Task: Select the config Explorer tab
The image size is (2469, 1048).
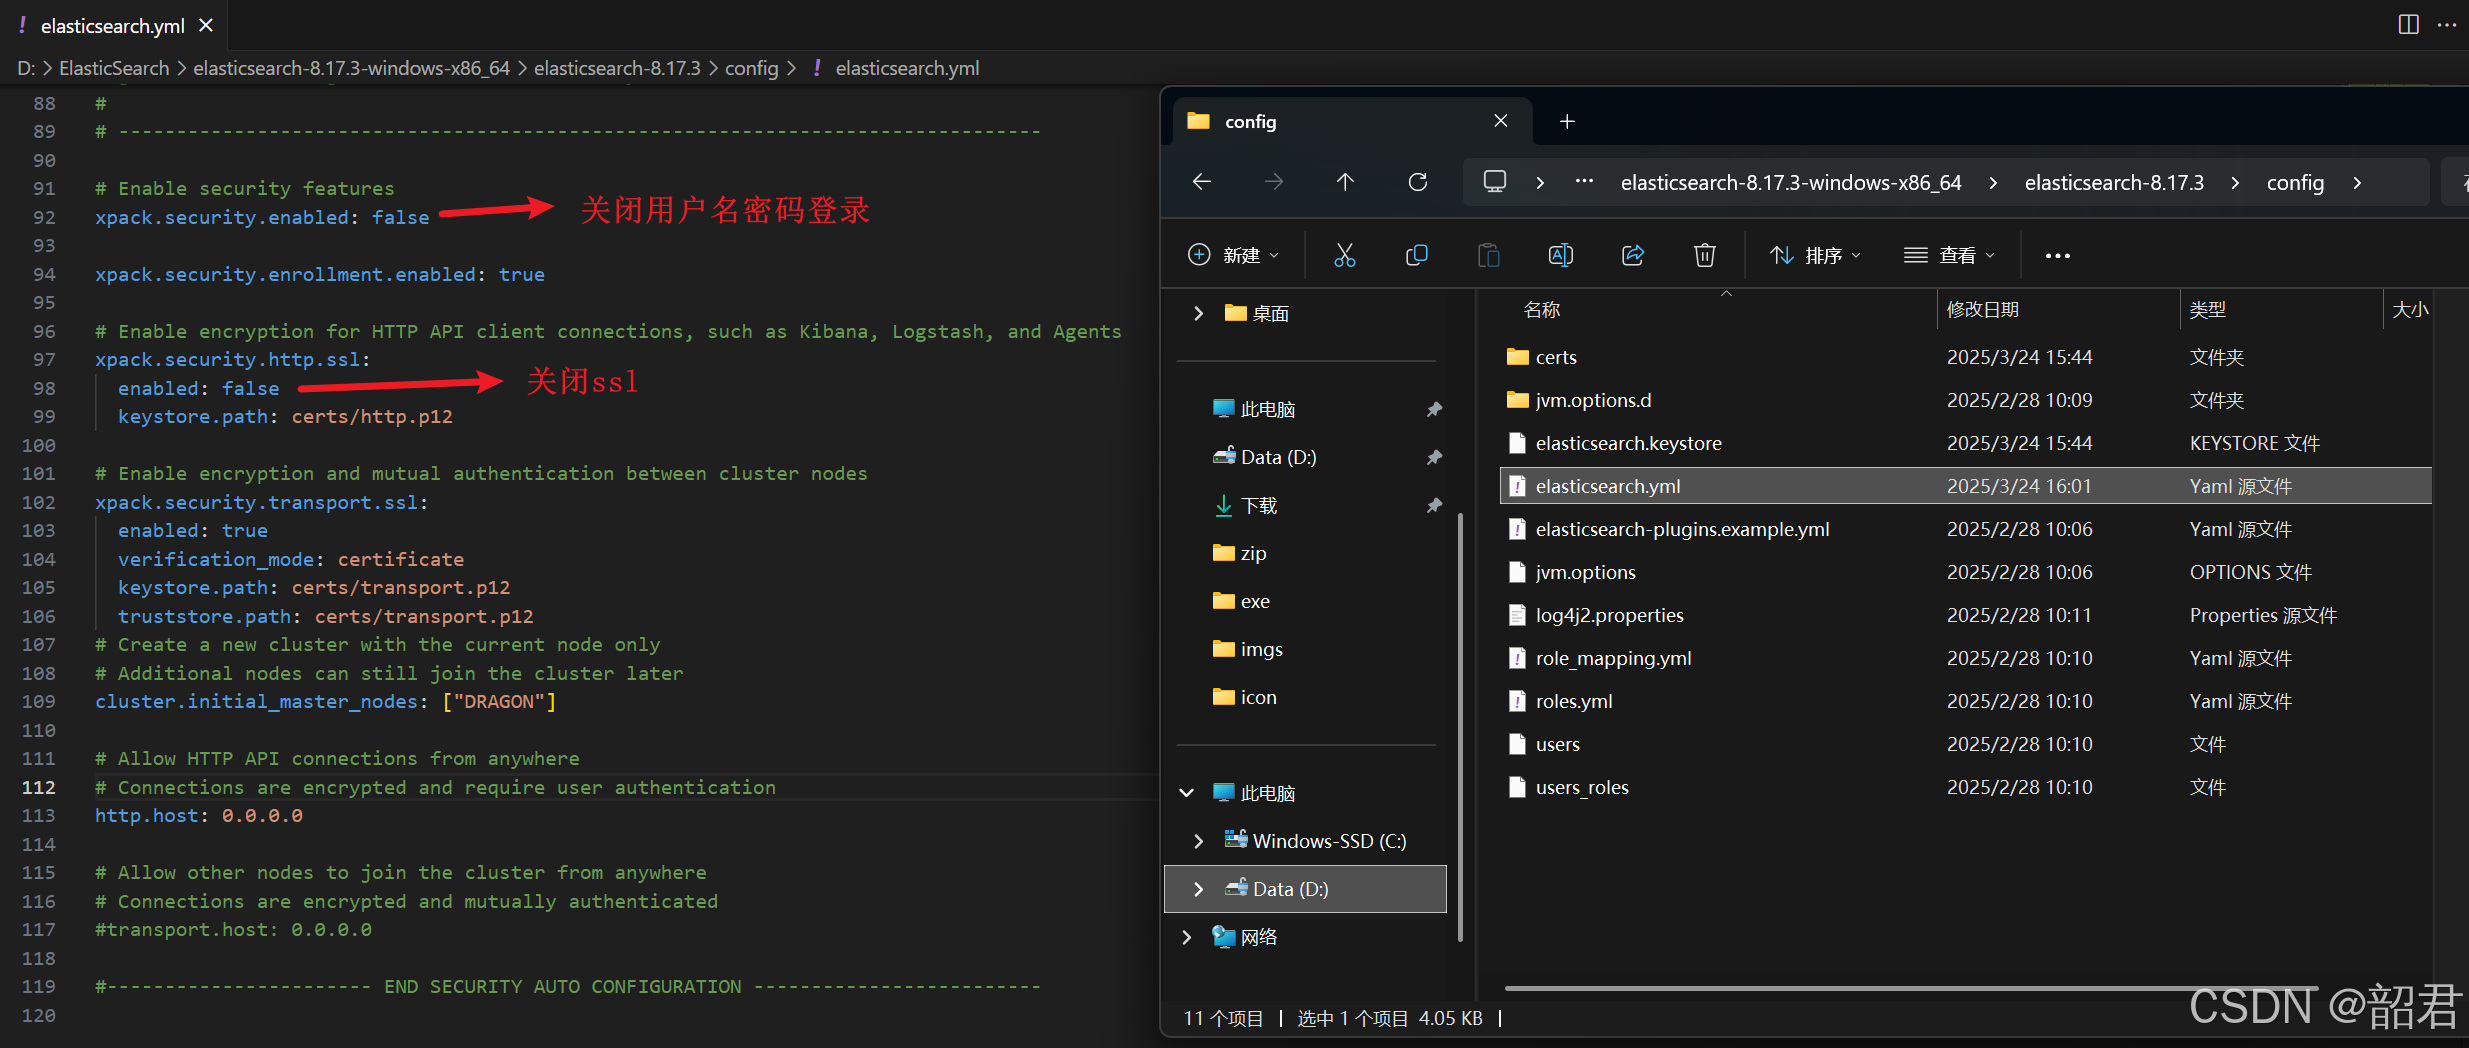Action: coord(1350,121)
